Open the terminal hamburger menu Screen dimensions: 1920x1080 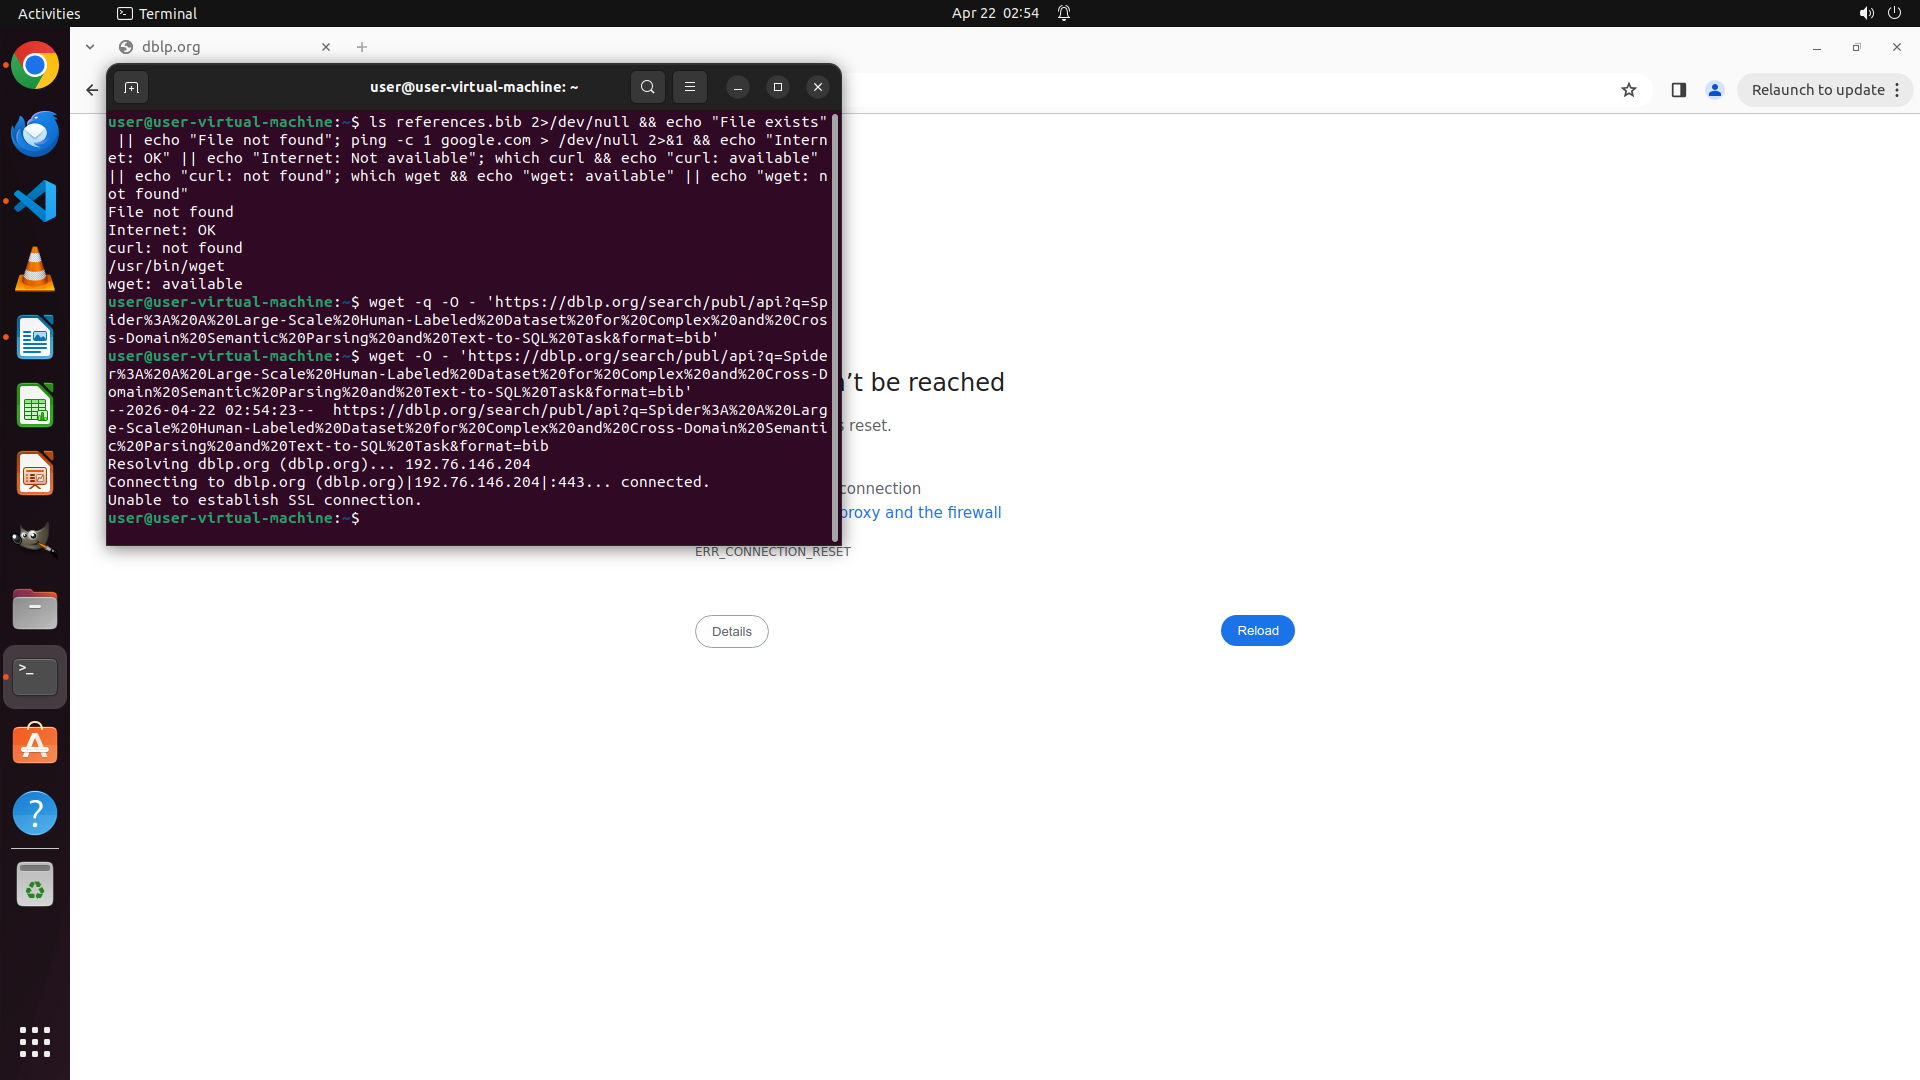pos(690,87)
